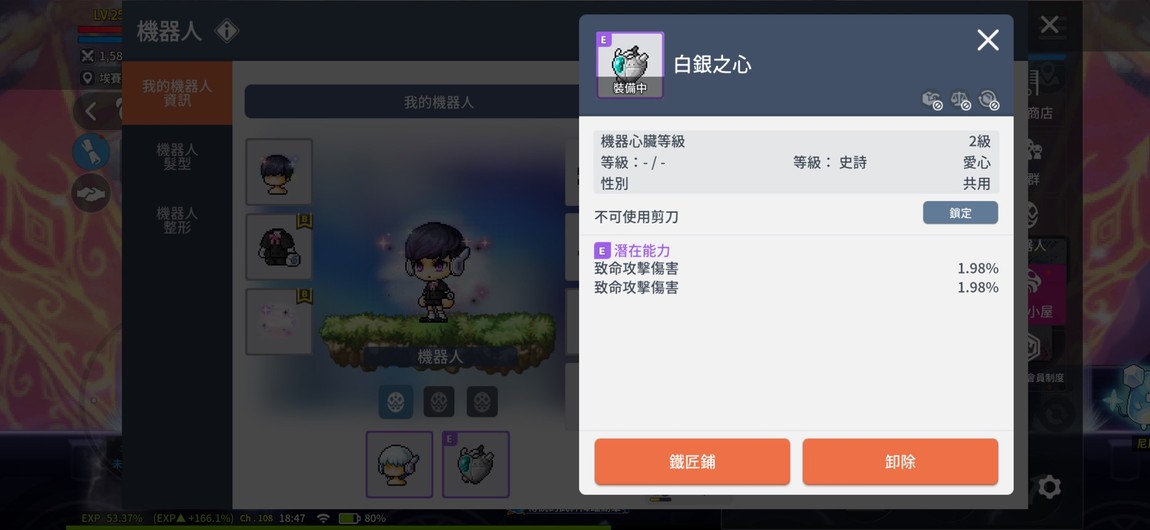Screen dimensions: 1150x530
Task: Close the 白銀之心 item popup
Action: 988,40
